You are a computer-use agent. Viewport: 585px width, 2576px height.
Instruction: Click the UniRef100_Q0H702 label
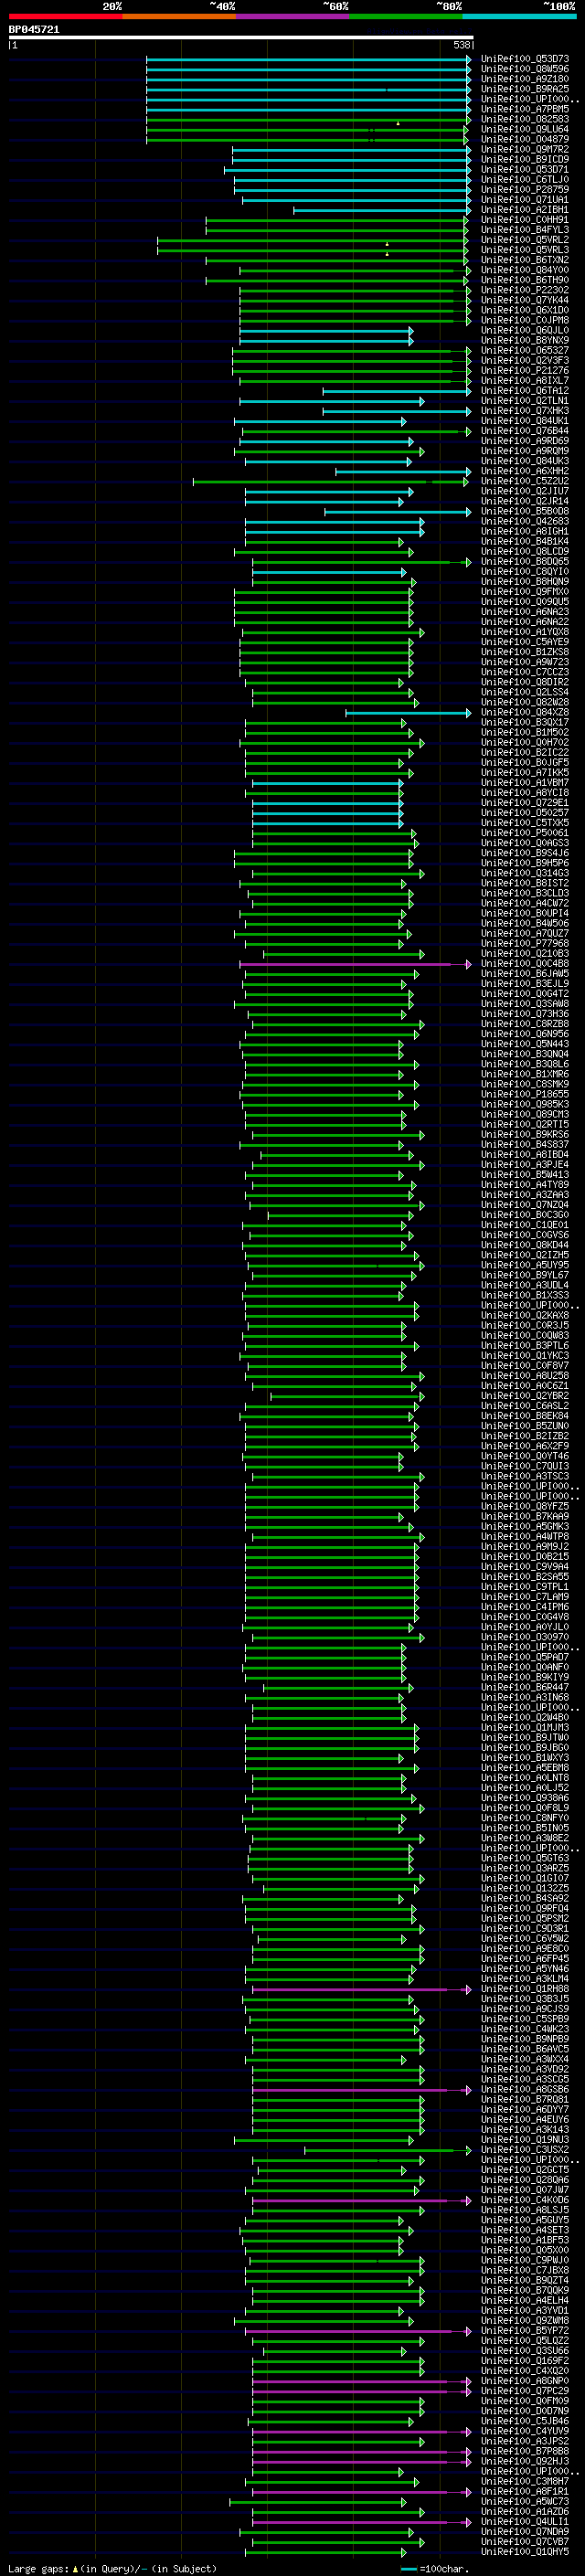point(524,742)
